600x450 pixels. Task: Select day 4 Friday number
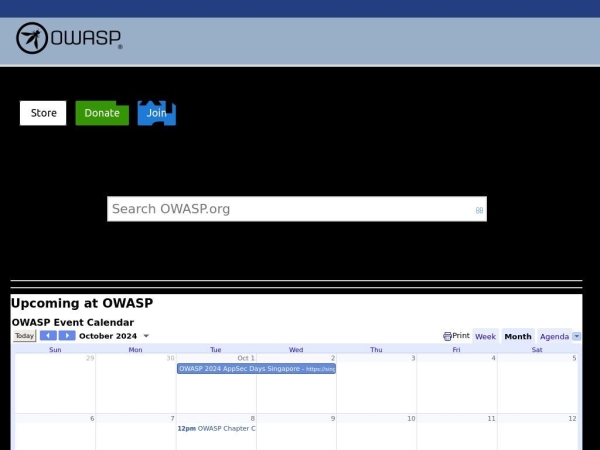point(493,358)
